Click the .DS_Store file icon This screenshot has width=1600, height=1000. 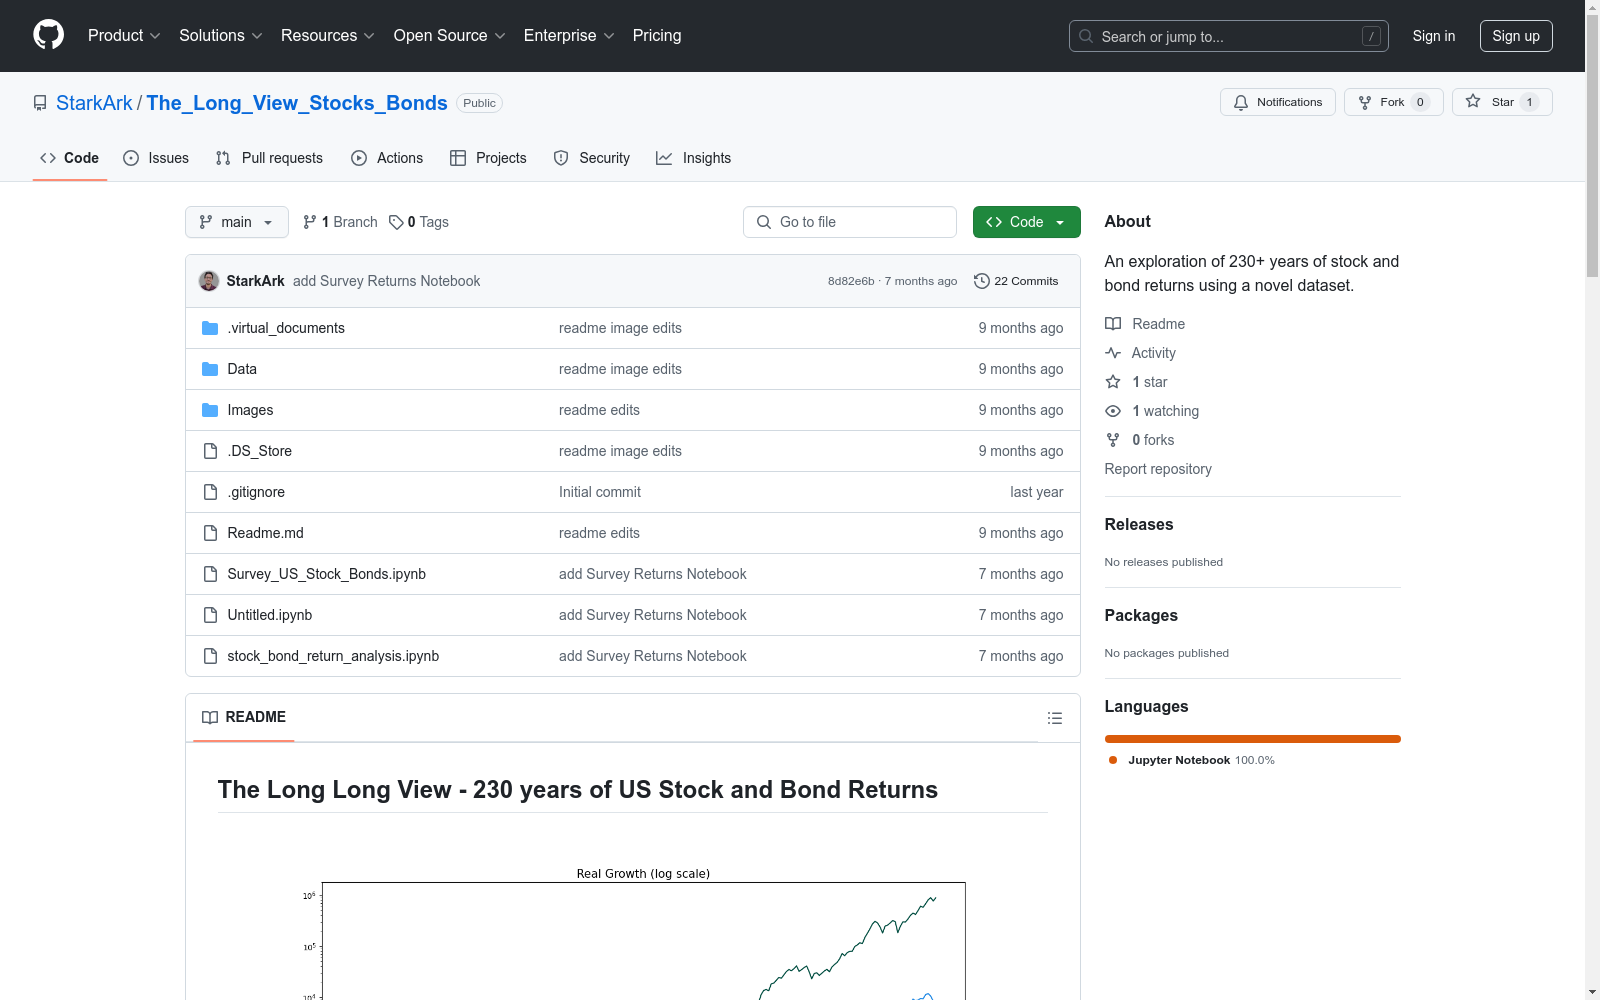coord(210,451)
